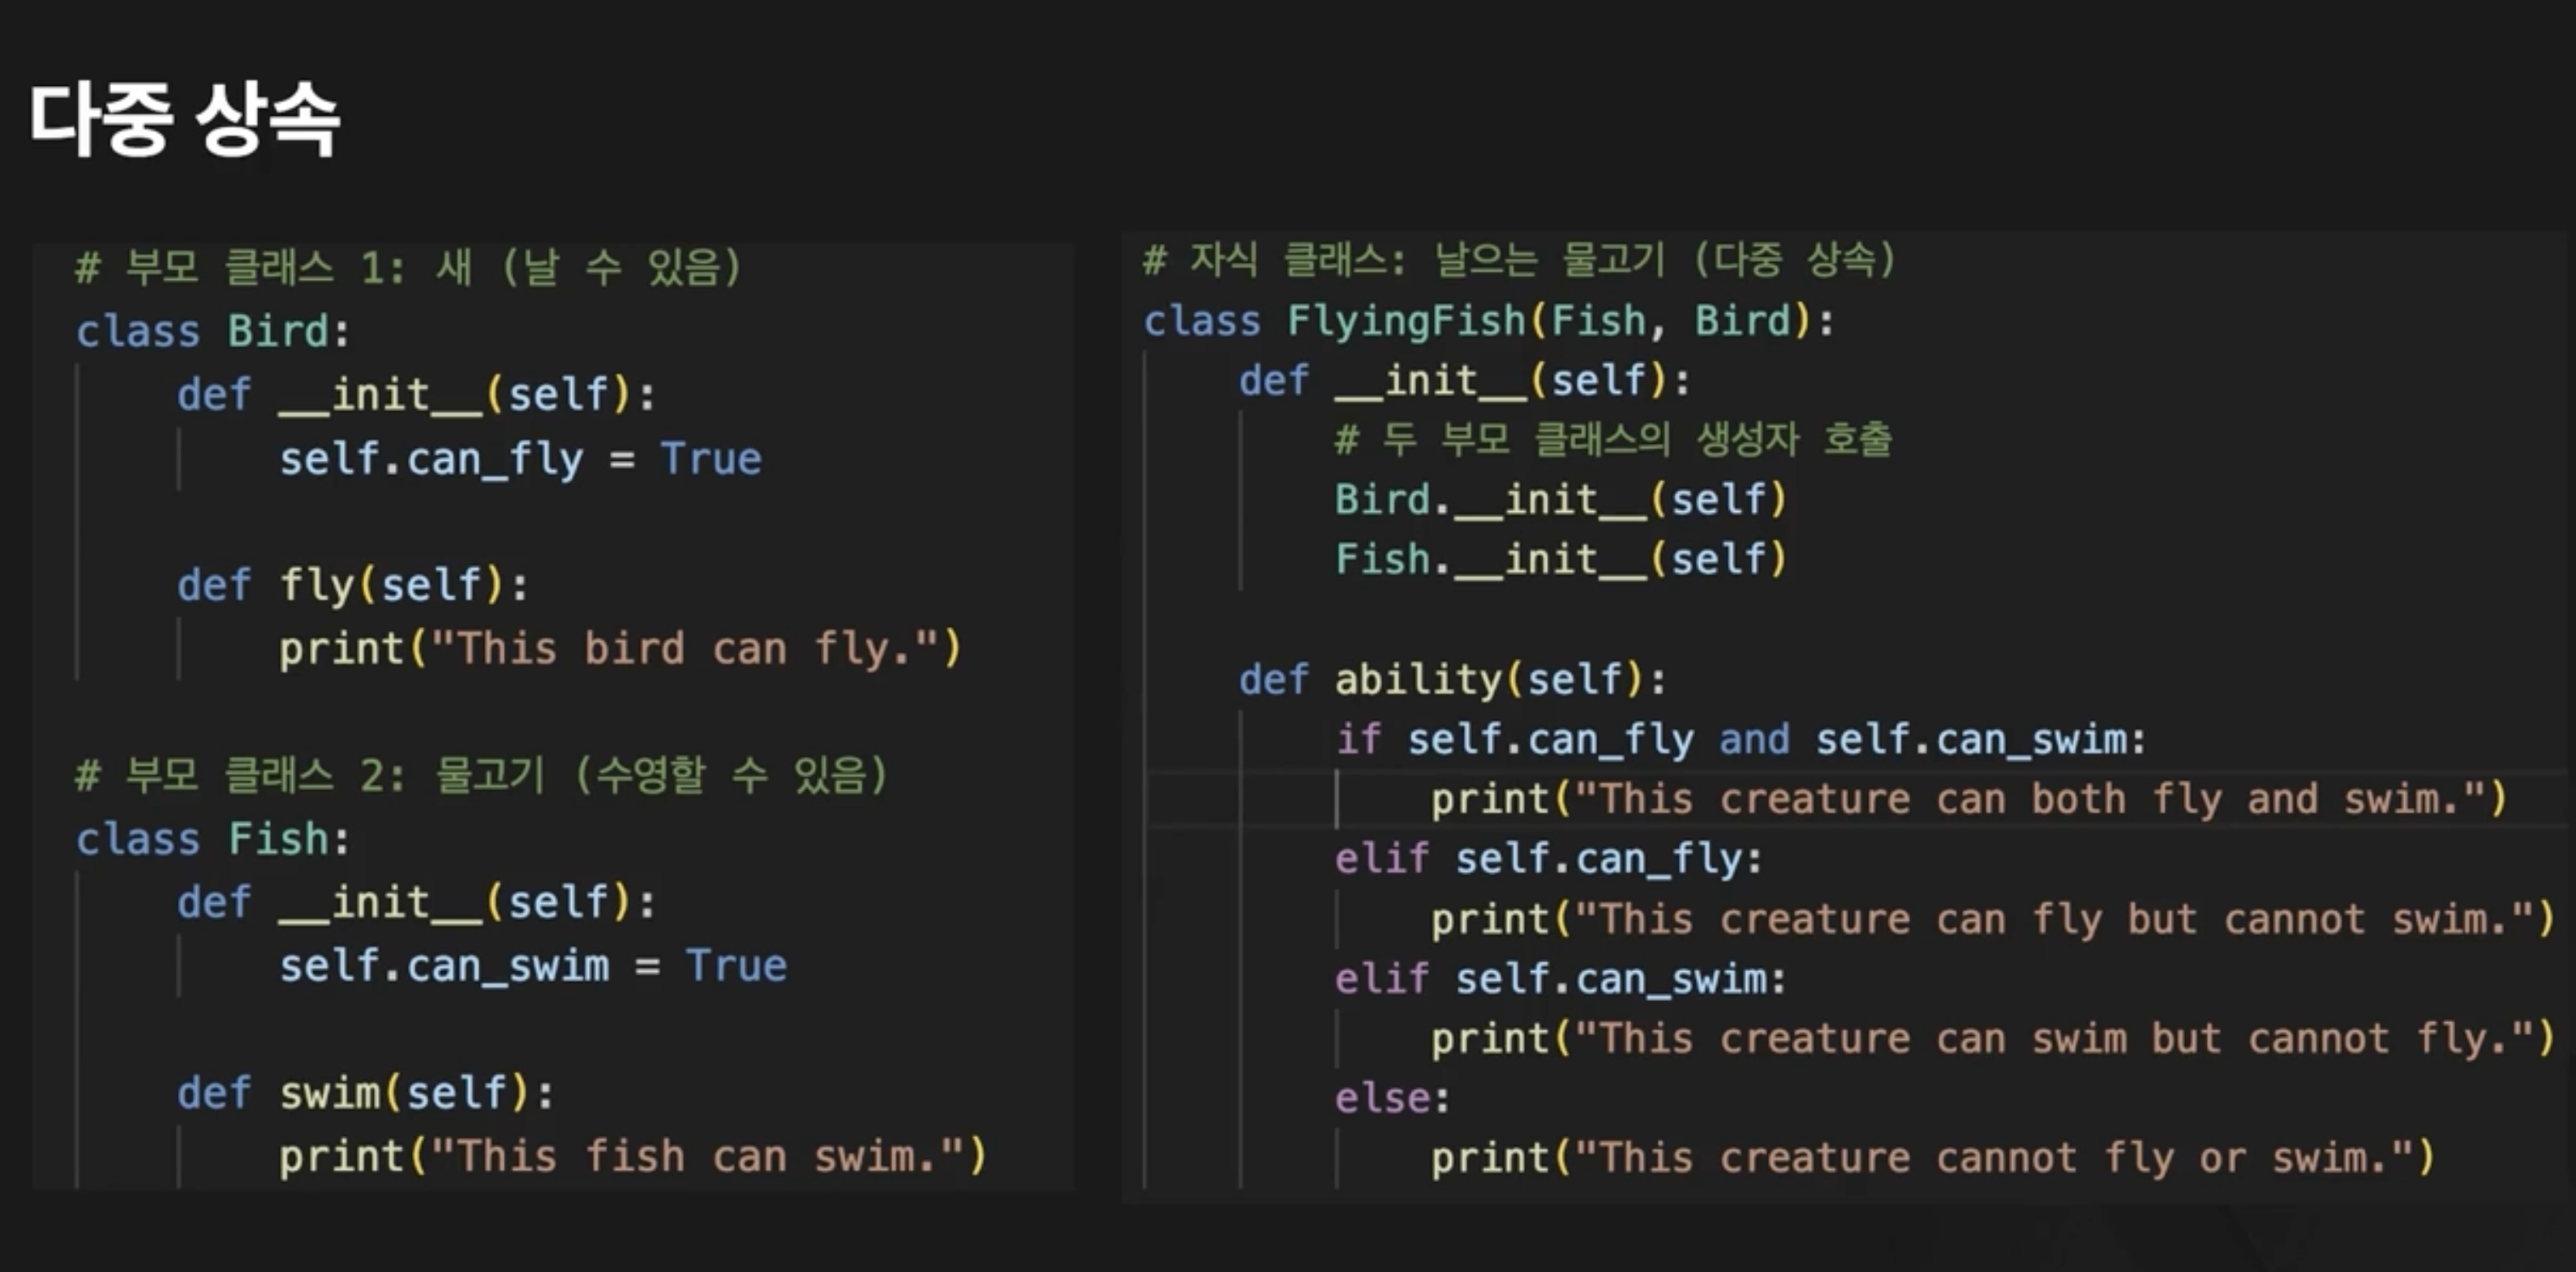Click the "can both fly and swim." print line
The image size is (2576, 1272).
tap(1968, 800)
